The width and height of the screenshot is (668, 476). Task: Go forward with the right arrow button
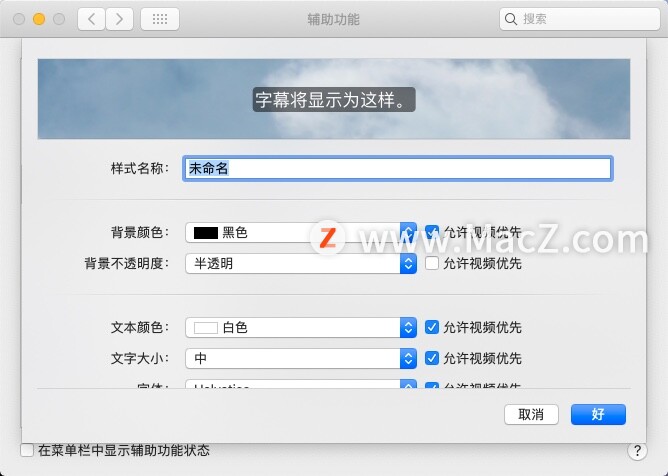tap(119, 19)
